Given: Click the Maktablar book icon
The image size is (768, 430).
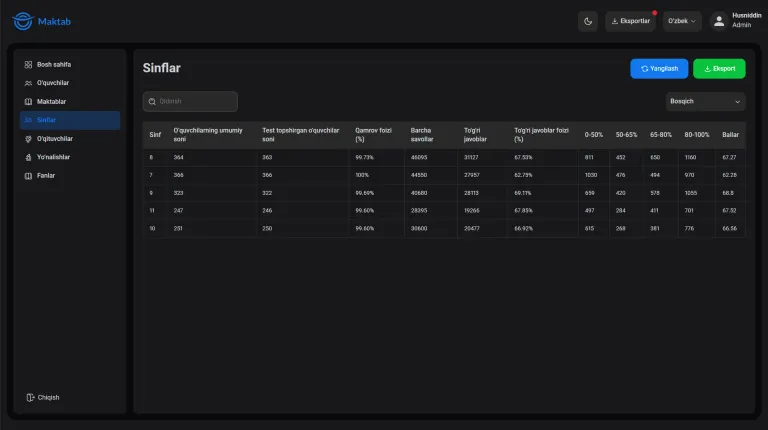Looking at the screenshot, I should (28, 101).
